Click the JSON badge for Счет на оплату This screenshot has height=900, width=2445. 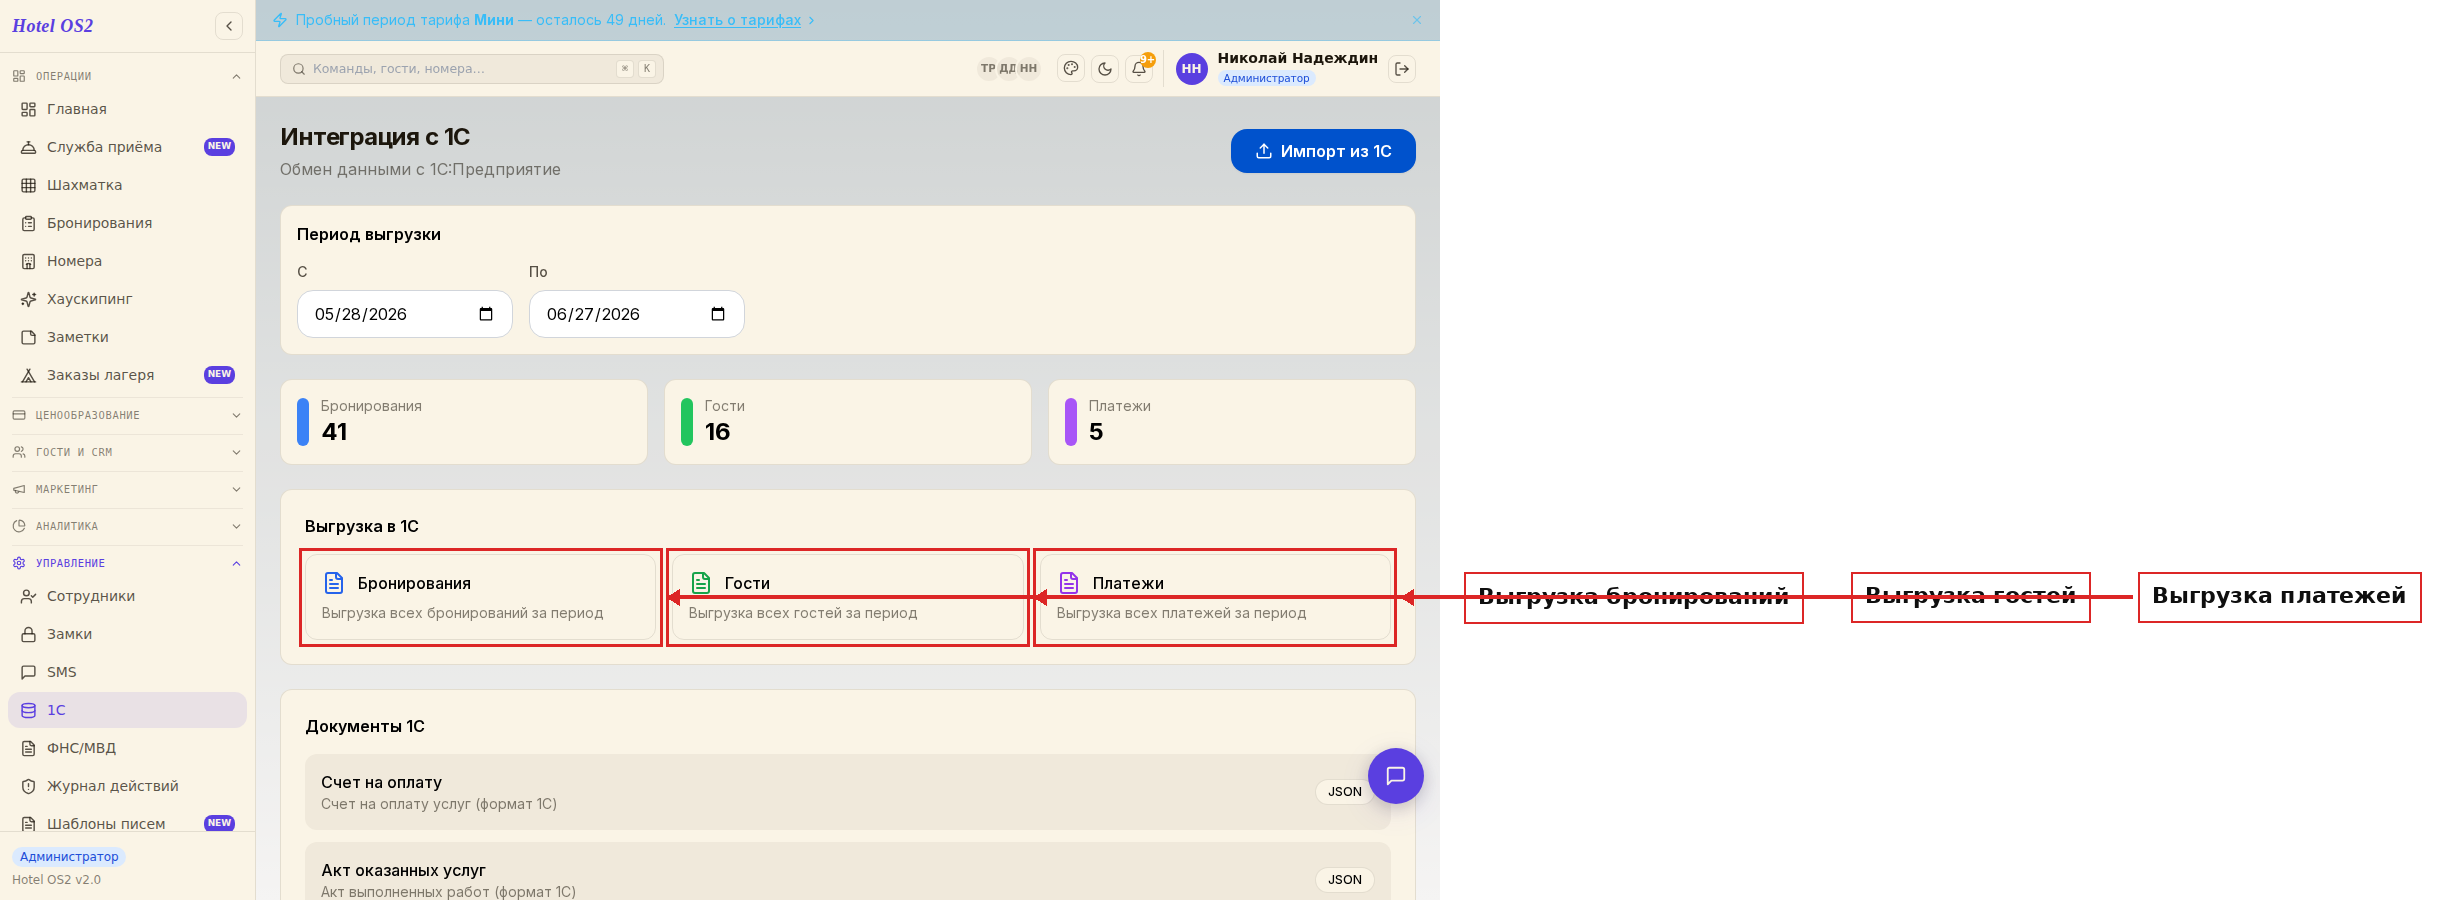pos(1344,792)
